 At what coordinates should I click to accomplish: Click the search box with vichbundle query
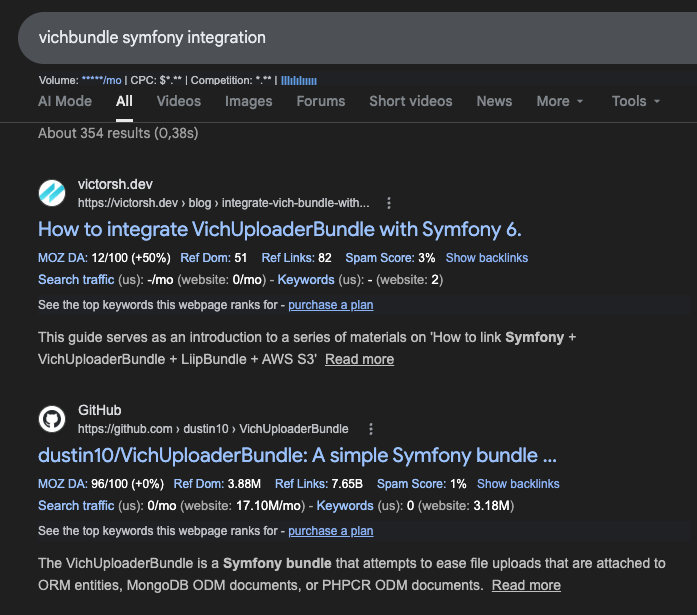(357, 38)
